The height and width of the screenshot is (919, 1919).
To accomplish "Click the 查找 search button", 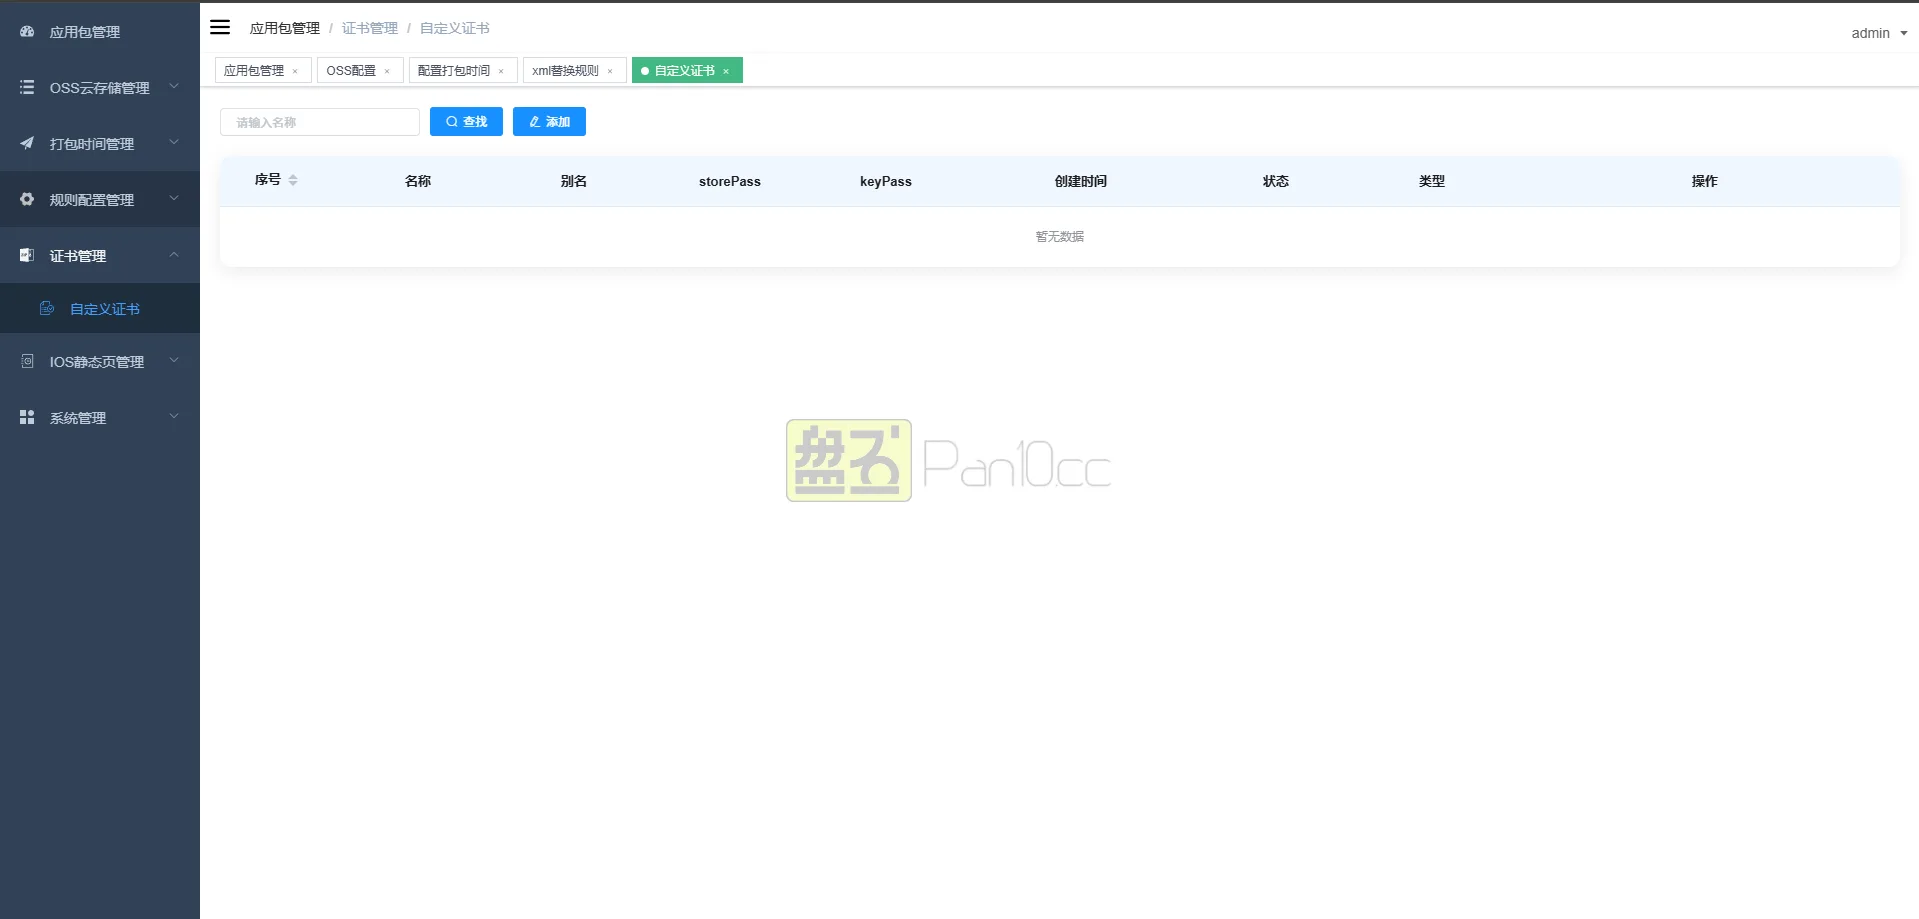I will click(x=466, y=121).
